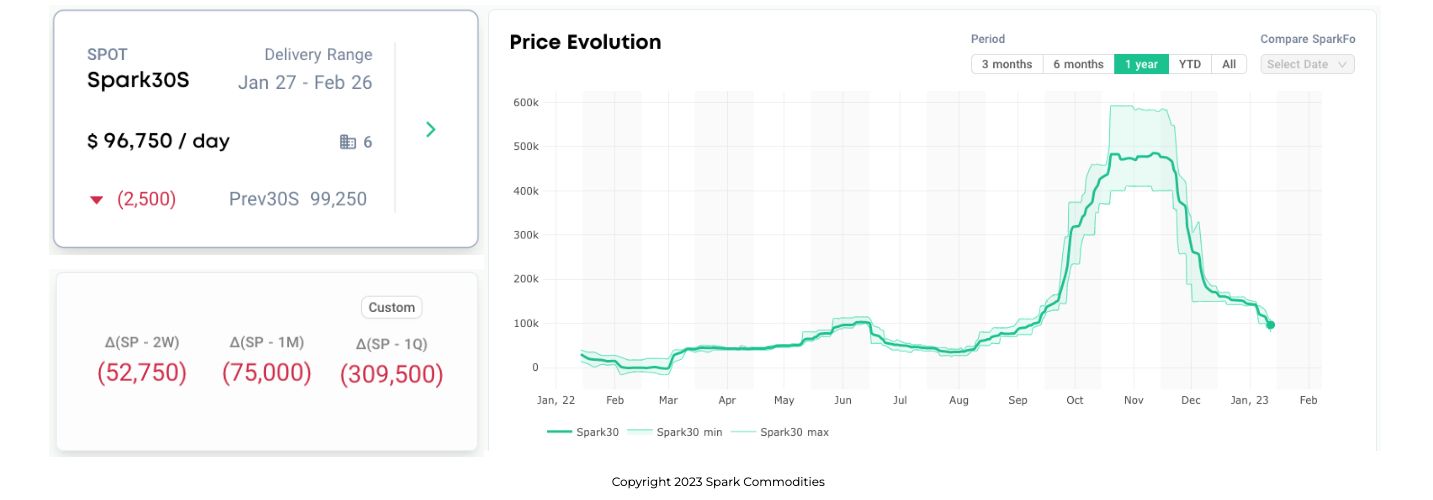Toggle the Spark30 legend series
The height and width of the screenshot is (500, 1433).
click(x=583, y=432)
